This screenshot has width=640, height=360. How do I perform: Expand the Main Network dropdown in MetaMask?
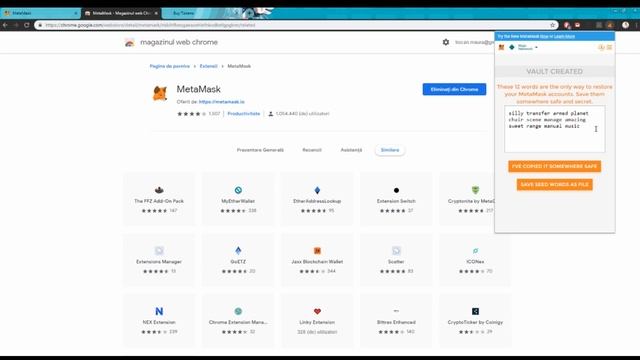click(x=528, y=47)
